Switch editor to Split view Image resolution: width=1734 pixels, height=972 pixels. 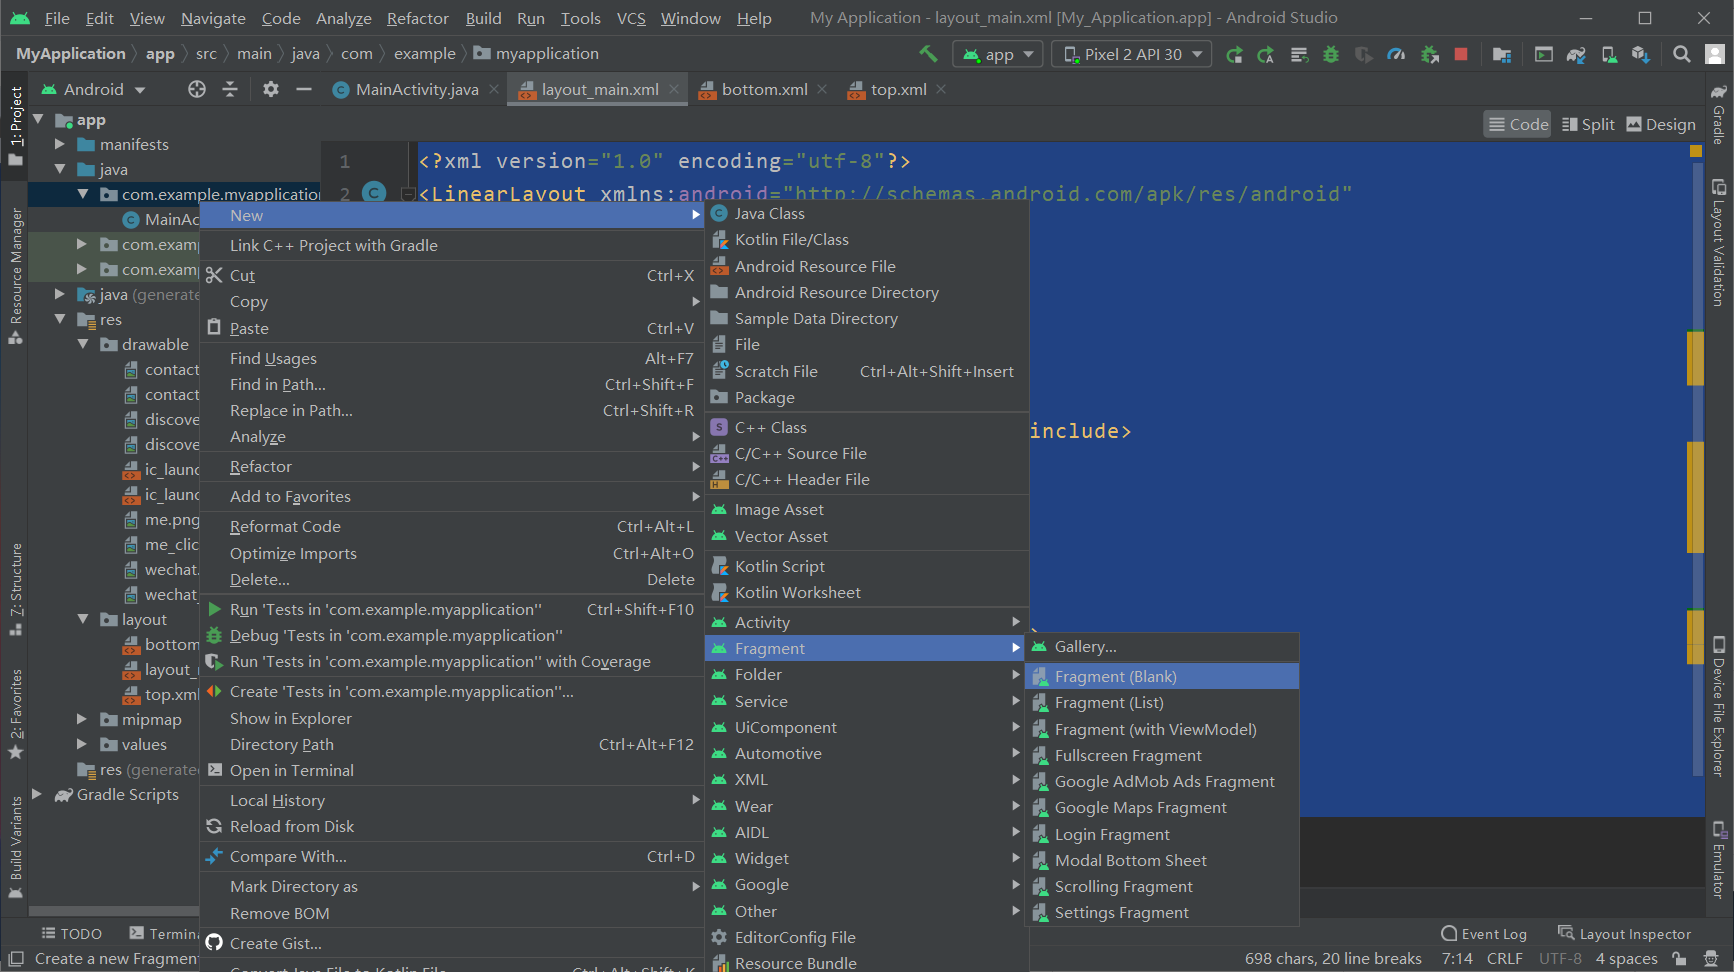[x=1588, y=124]
